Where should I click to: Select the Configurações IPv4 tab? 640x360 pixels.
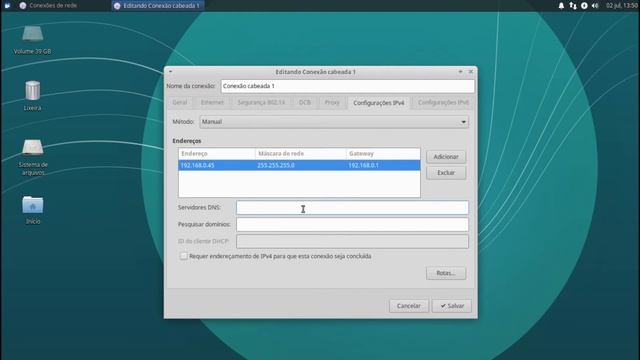coord(379,102)
